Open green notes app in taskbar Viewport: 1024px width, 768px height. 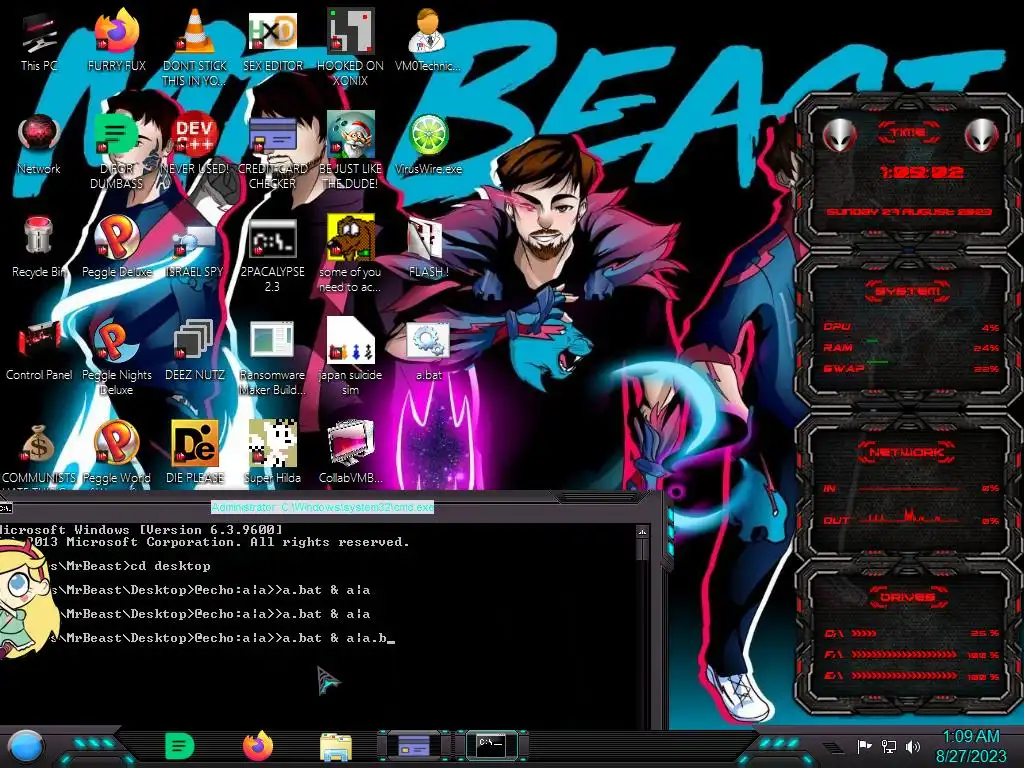coord(180,746)
